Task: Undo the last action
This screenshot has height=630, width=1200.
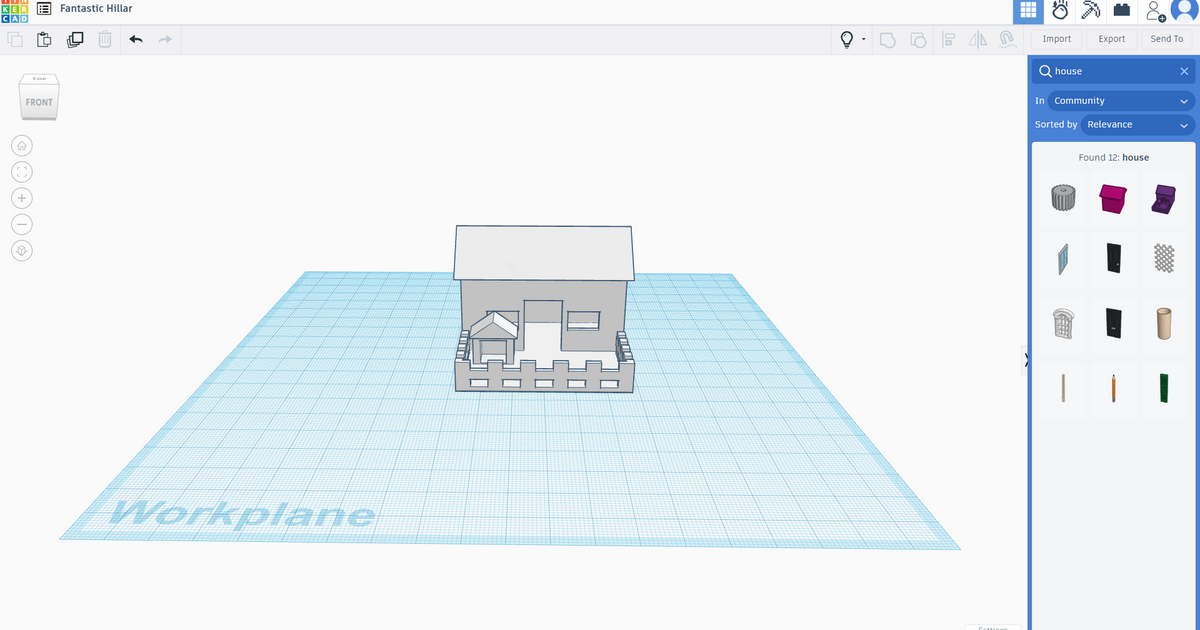Action: click(136, 39)
